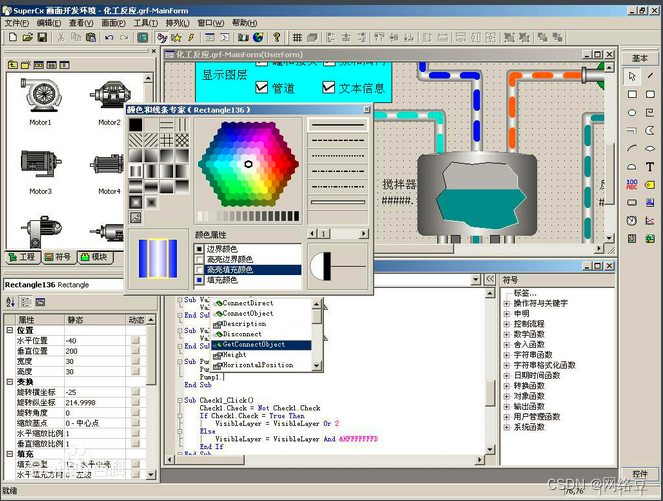The width and height of the screenshot is (663, 501).
Task: Switch to the 符号 tab
Action: 59,257
